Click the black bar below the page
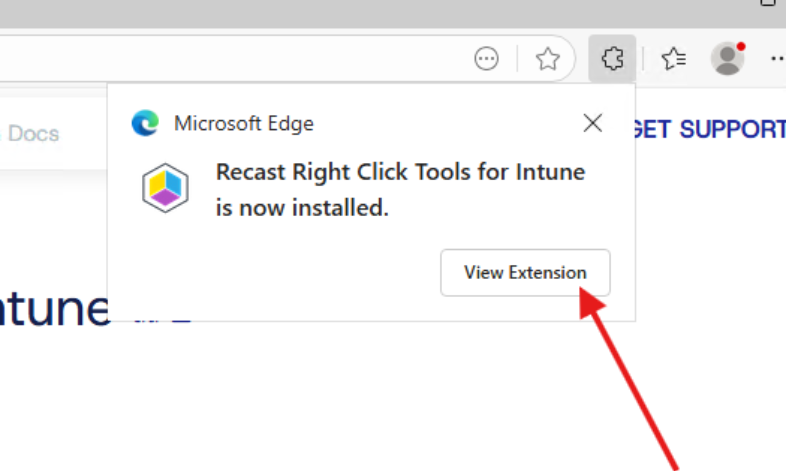The image size is (786, 471). pyautogui.click(x=300, y=440)
